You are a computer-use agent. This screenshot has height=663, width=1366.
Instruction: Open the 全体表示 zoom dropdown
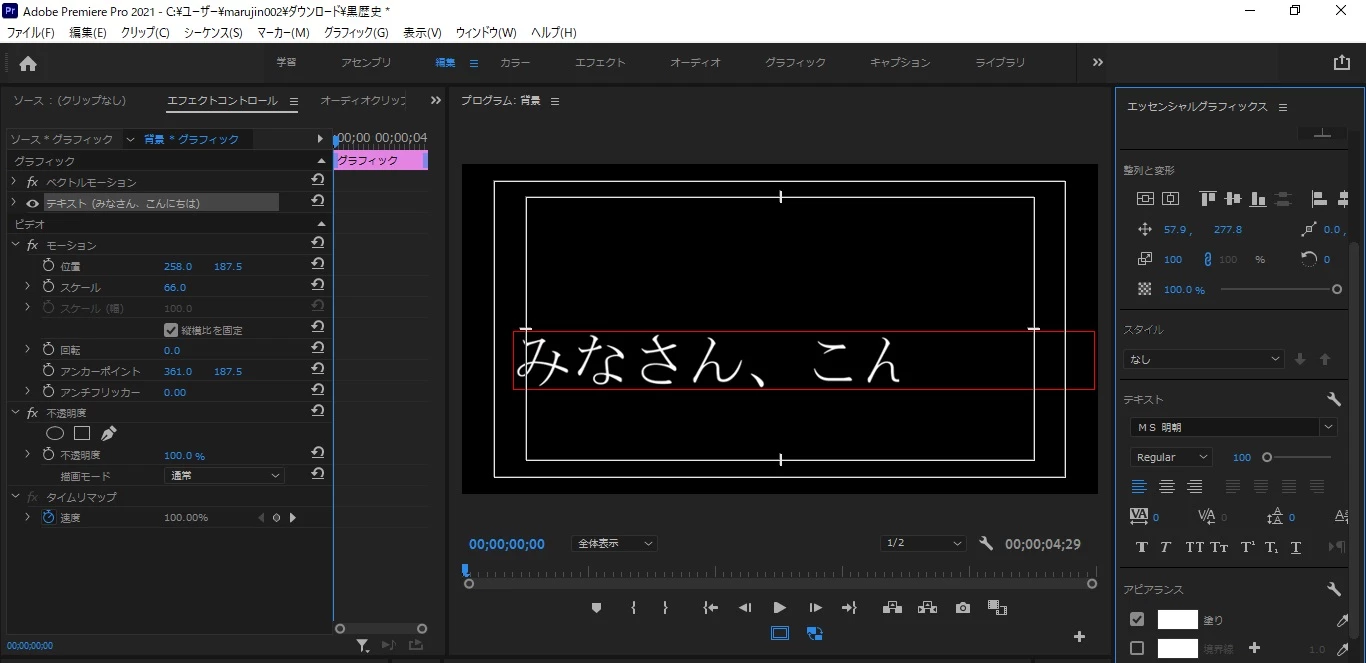point(614,543)
